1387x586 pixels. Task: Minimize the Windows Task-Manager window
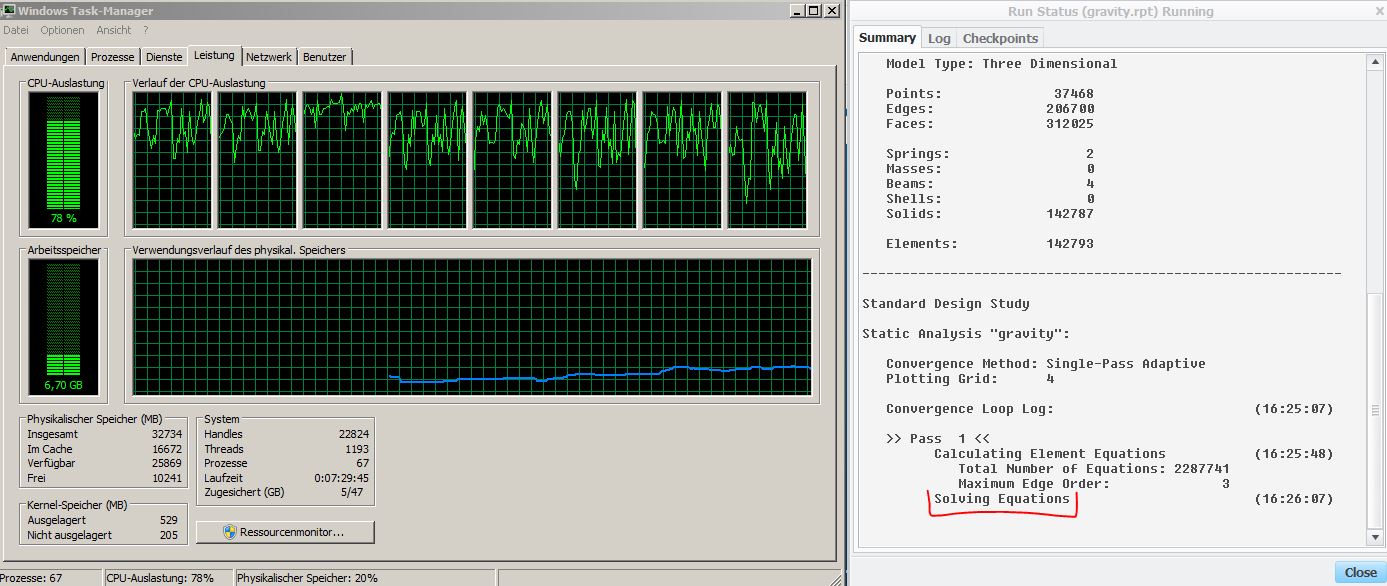pos(795,10)
